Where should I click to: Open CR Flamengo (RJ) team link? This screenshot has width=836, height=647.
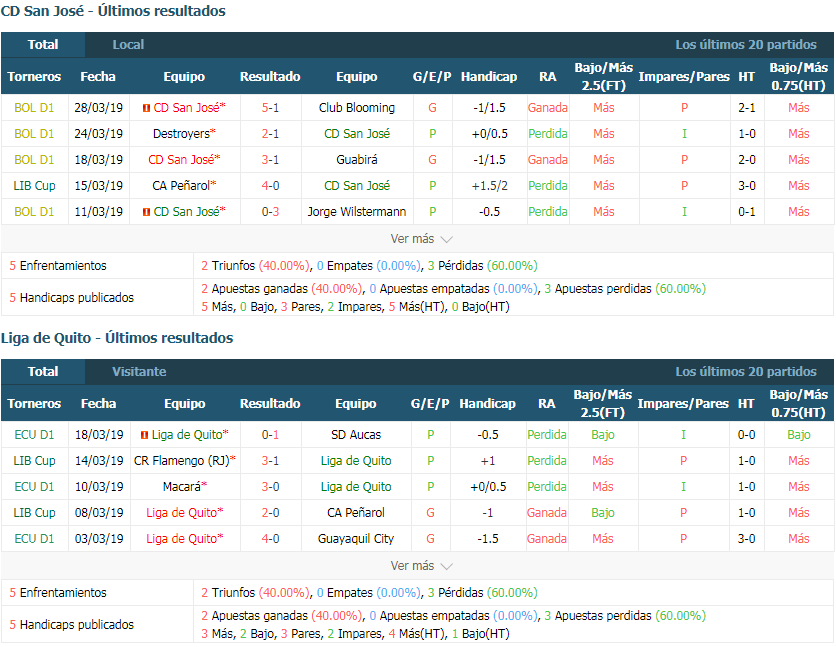pyautogui.click(x=184, y=461)
